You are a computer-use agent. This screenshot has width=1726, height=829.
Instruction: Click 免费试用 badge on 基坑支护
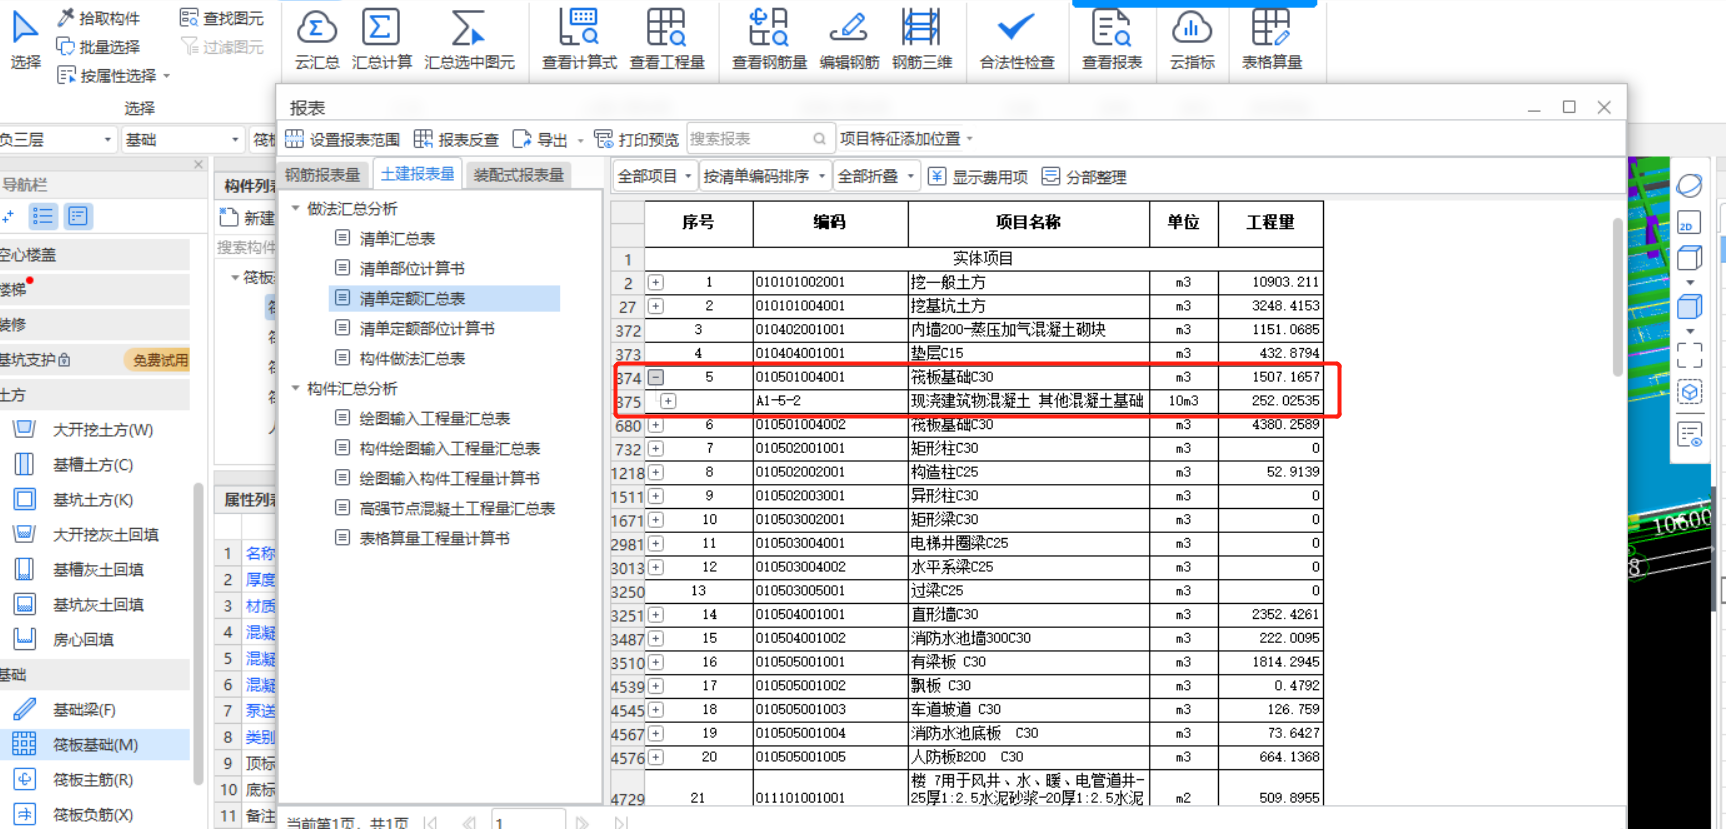click(159, 360)
